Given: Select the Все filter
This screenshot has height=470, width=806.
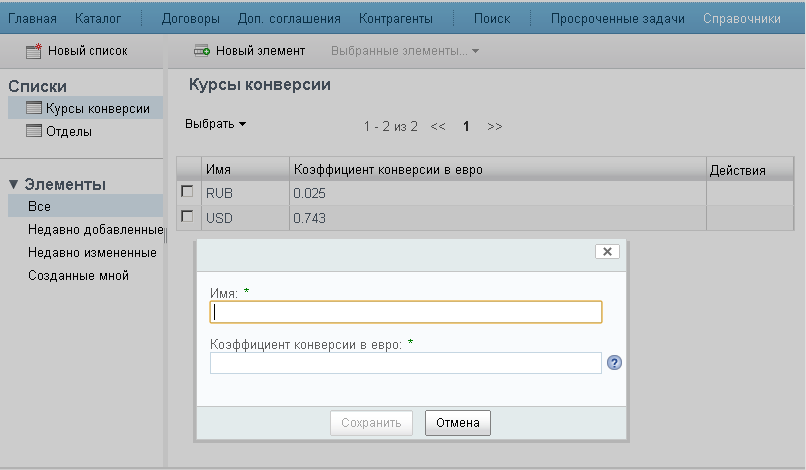Looking at the screenshot, I should pos(85,206).
